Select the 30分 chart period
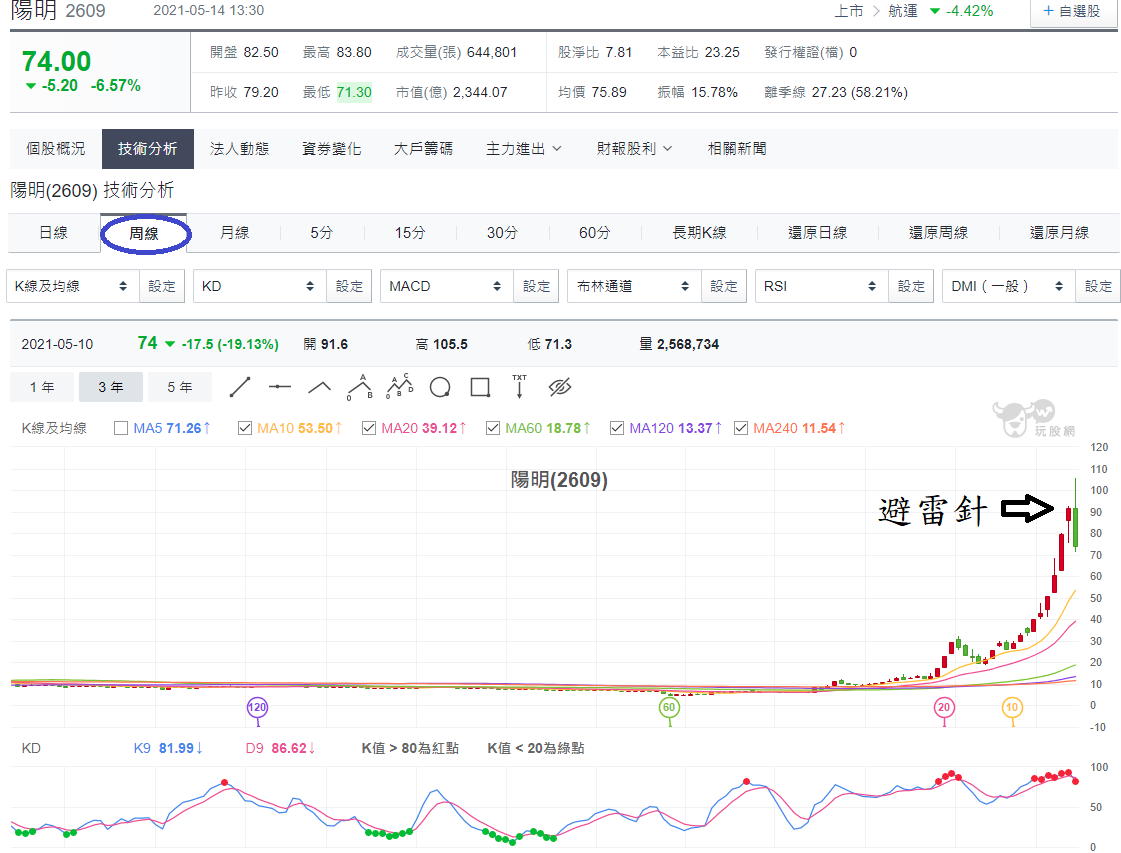The width and height of the screenshot is (1121, 853). point(503,233)
